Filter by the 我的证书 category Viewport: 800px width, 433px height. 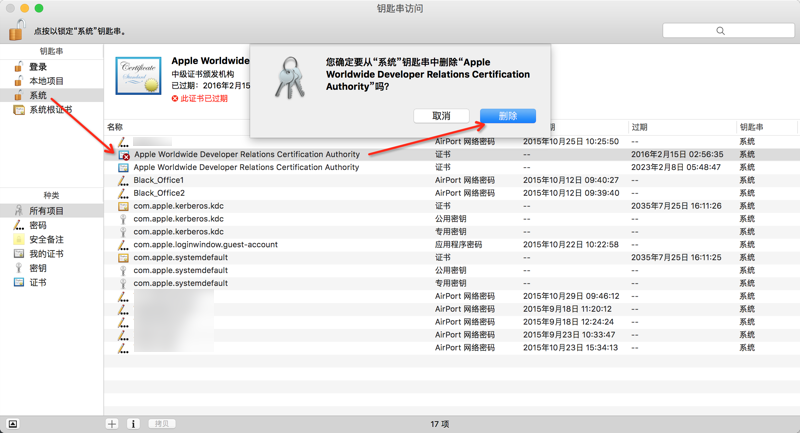coord(46,253)
